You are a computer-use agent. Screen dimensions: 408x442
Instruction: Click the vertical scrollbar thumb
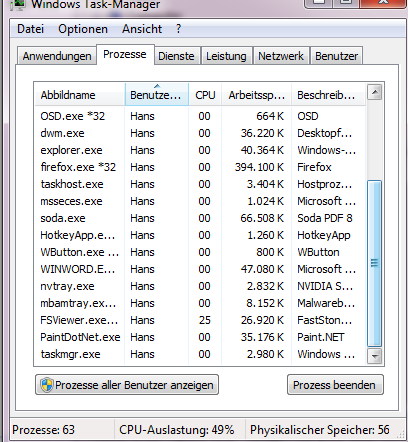click(x=374, y=263)
